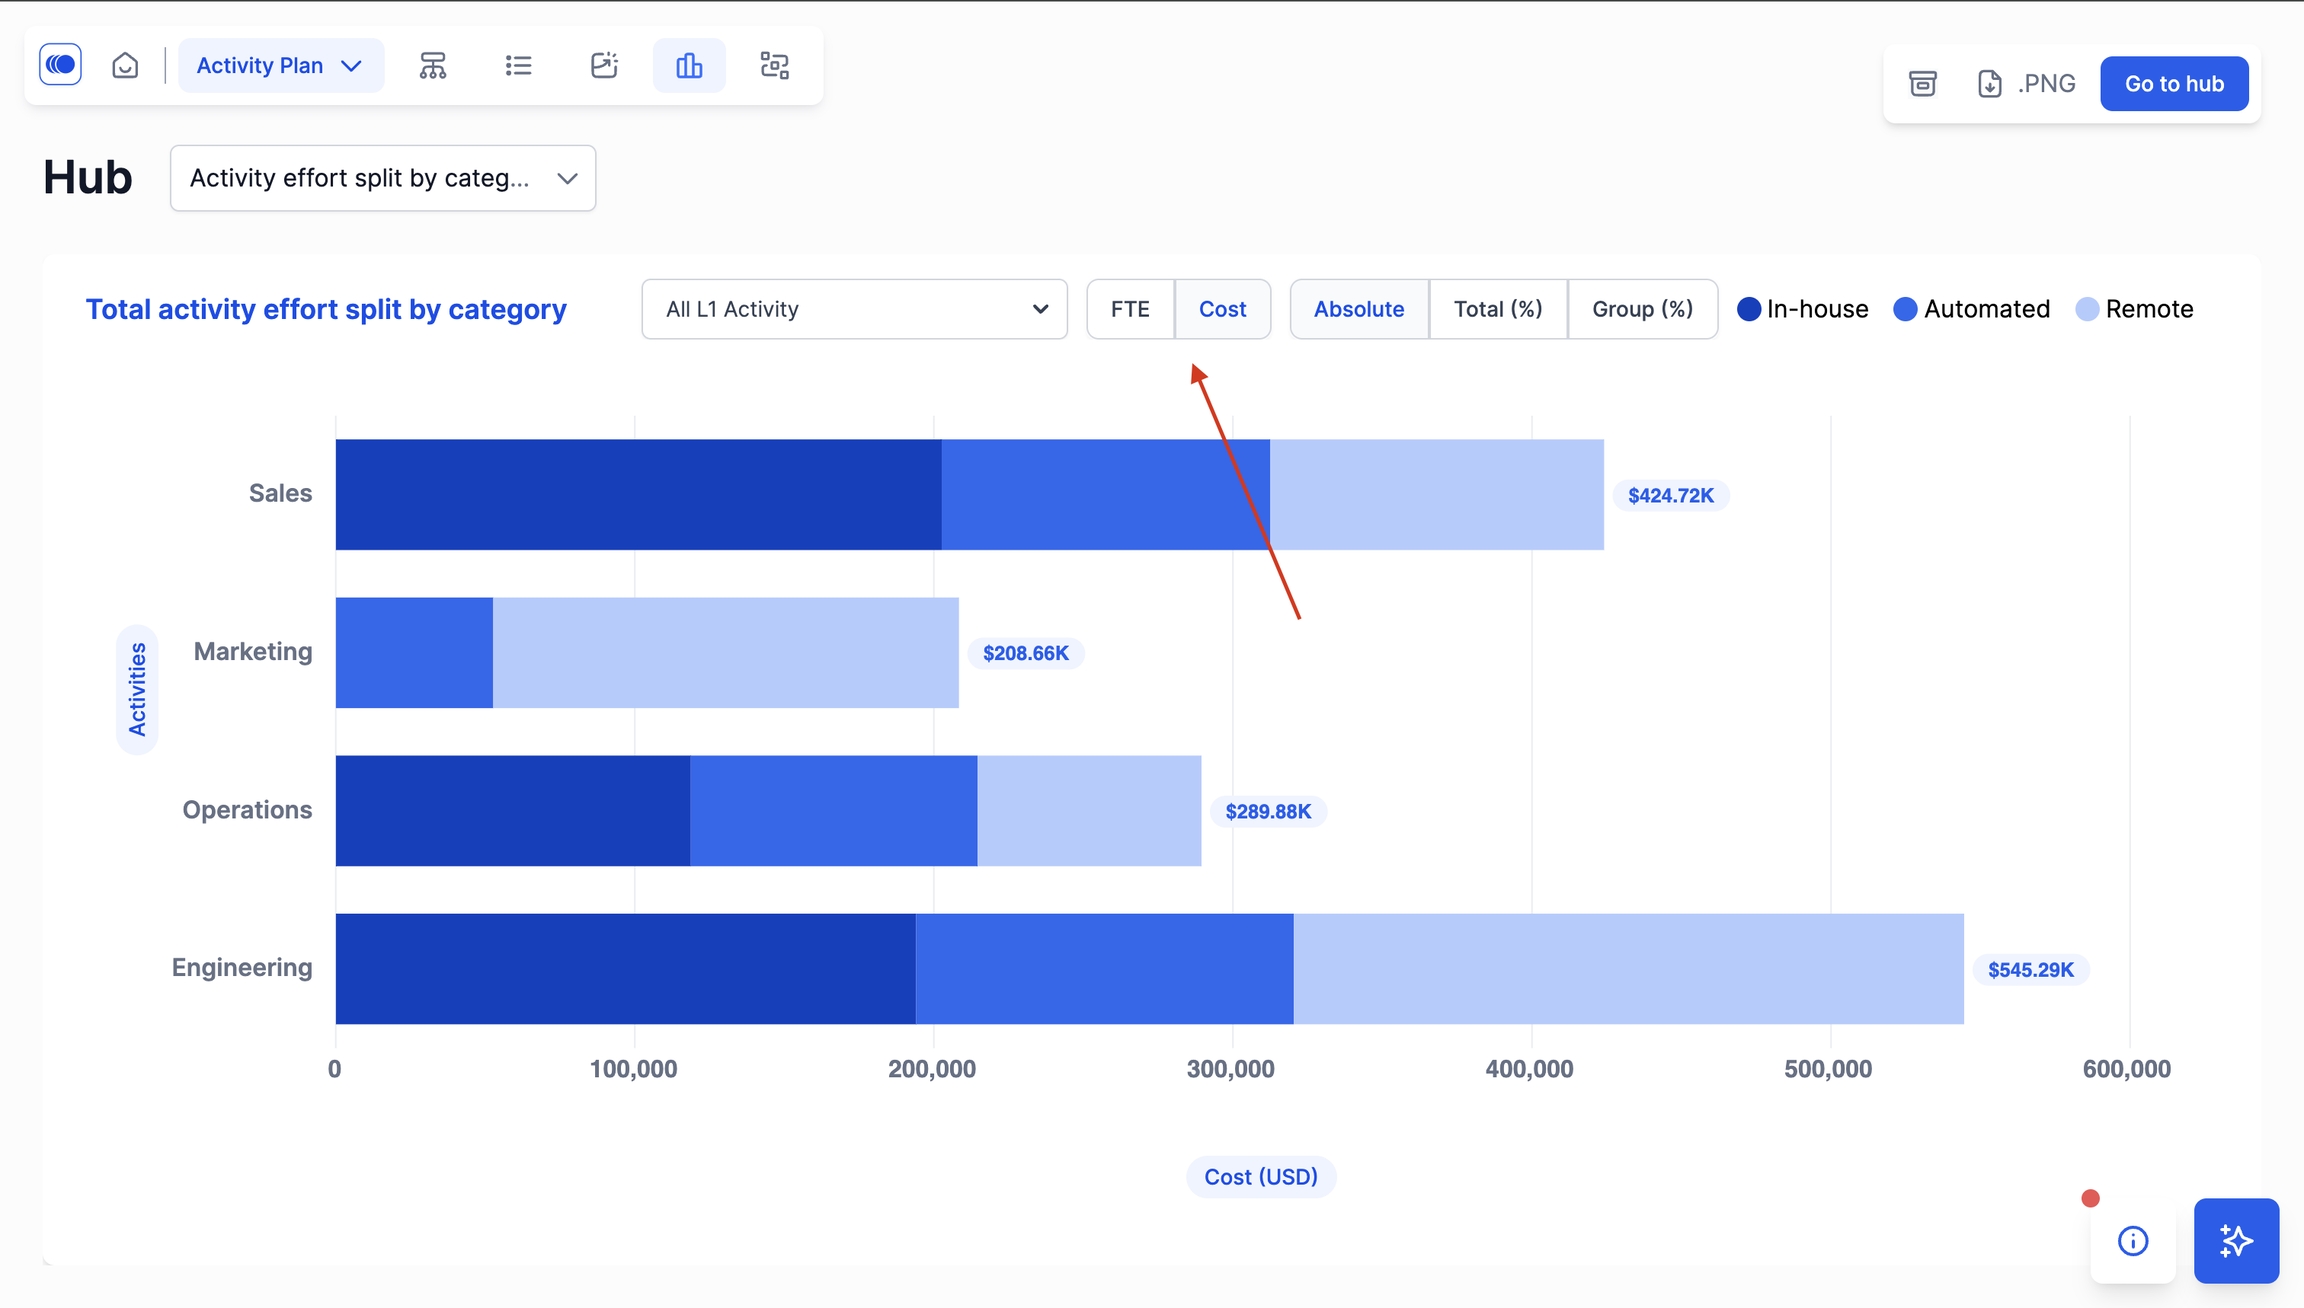
Task: Go to the home icon
Action: [125, 65]
